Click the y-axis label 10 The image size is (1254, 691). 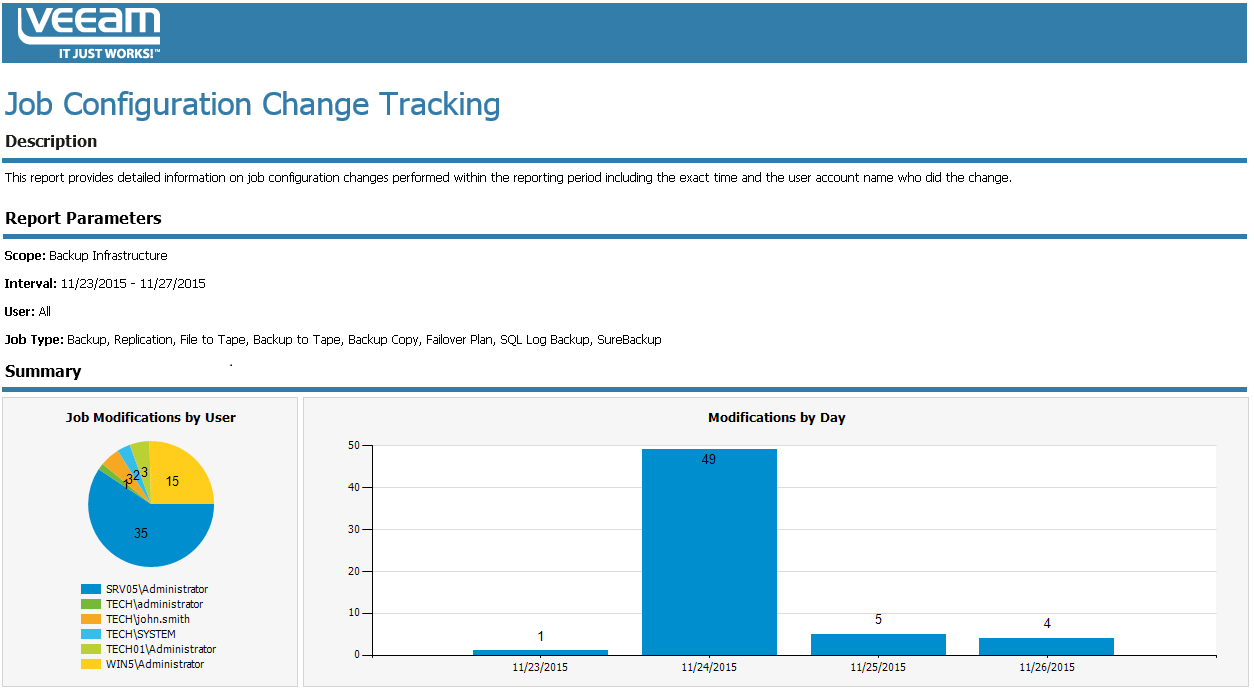354,613
